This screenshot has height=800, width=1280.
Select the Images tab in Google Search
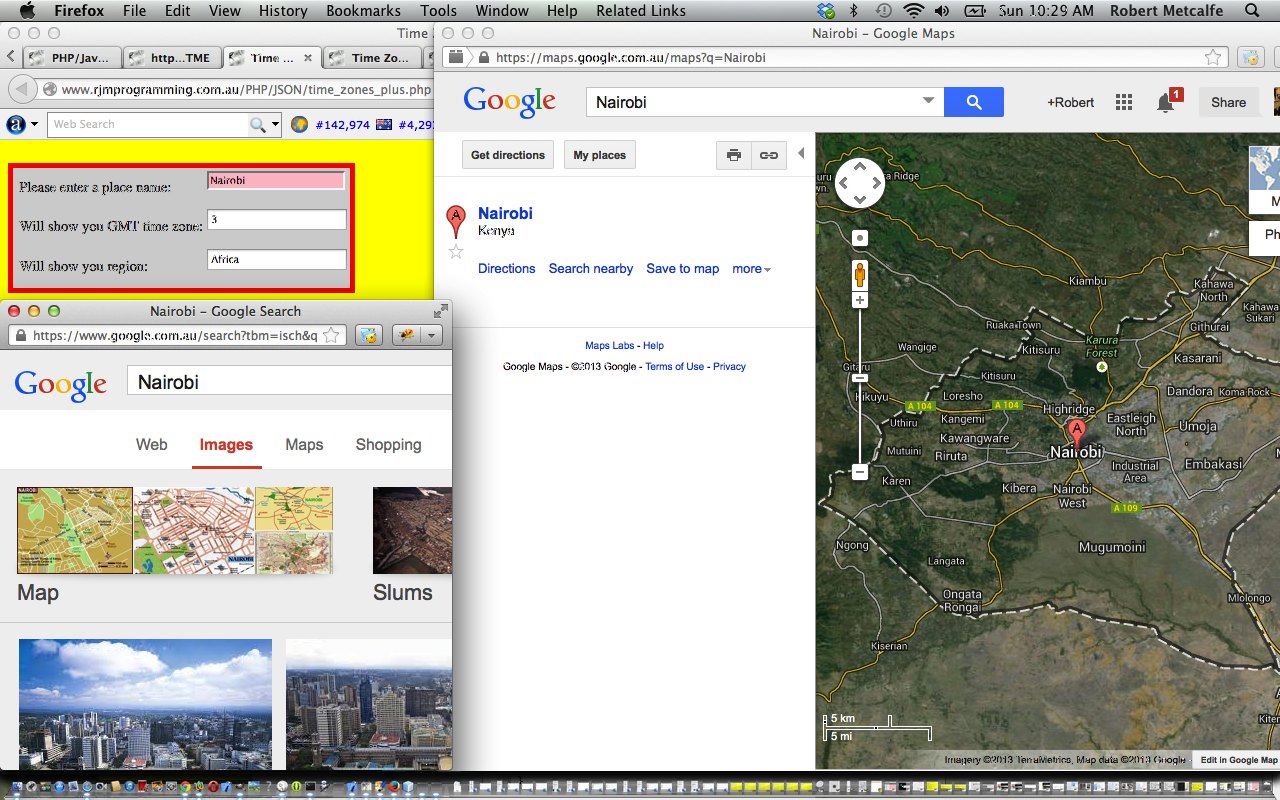[x=226, y=445]
